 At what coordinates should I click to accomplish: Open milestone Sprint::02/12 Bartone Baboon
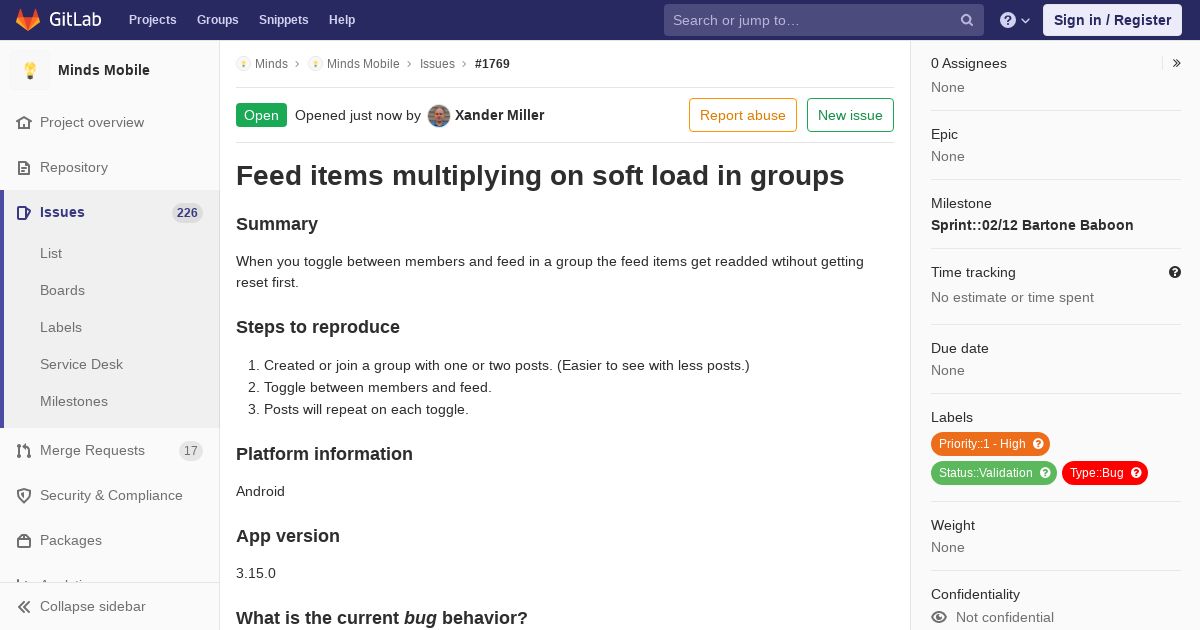coord(1032,225)
